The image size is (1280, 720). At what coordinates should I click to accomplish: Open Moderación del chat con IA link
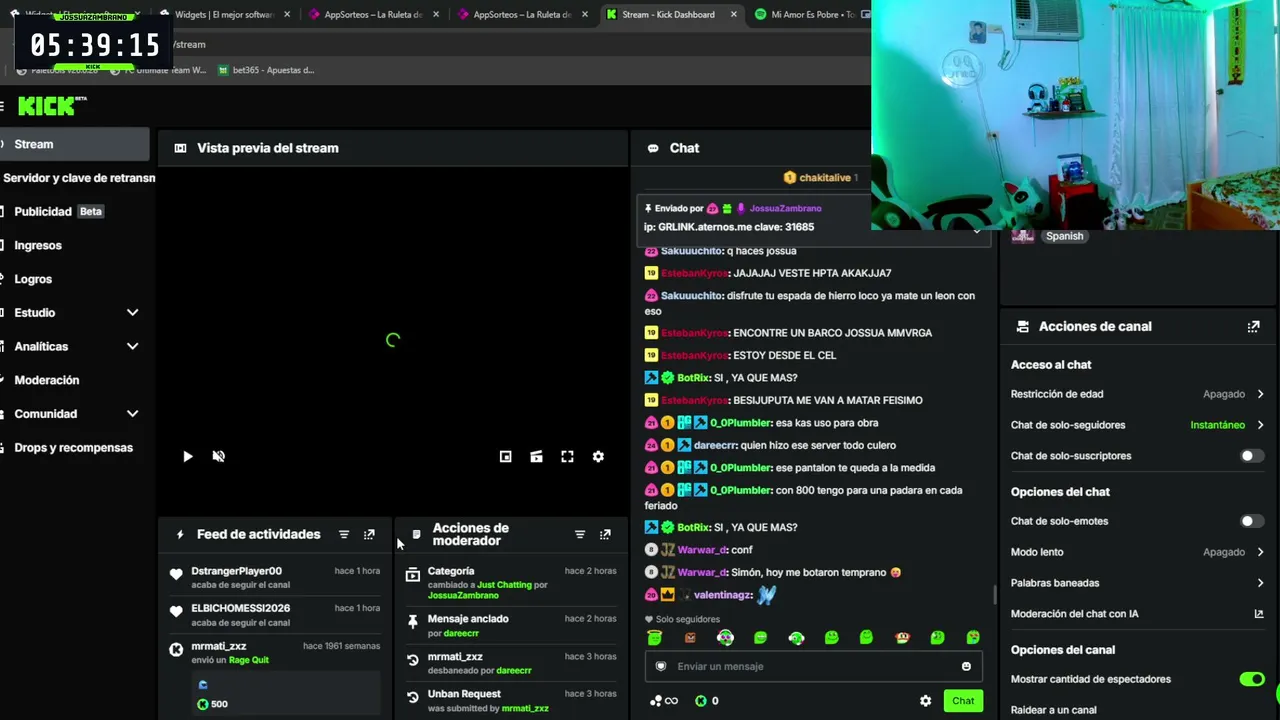click(1138, 614)
